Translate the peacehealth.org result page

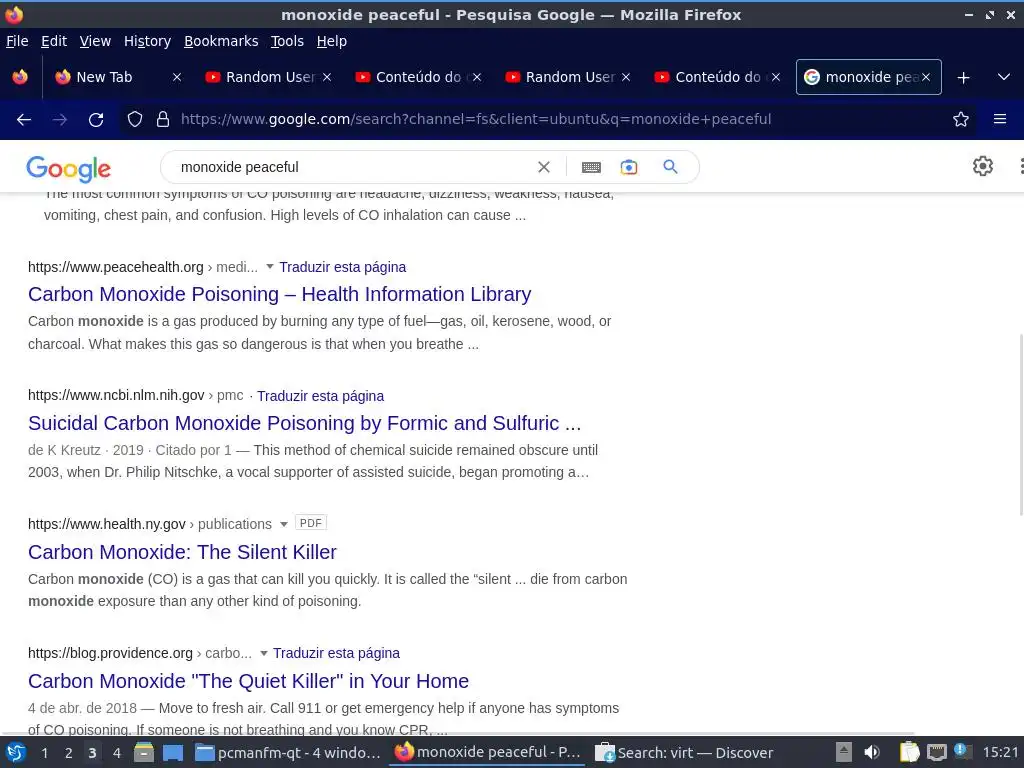(343, 267)
